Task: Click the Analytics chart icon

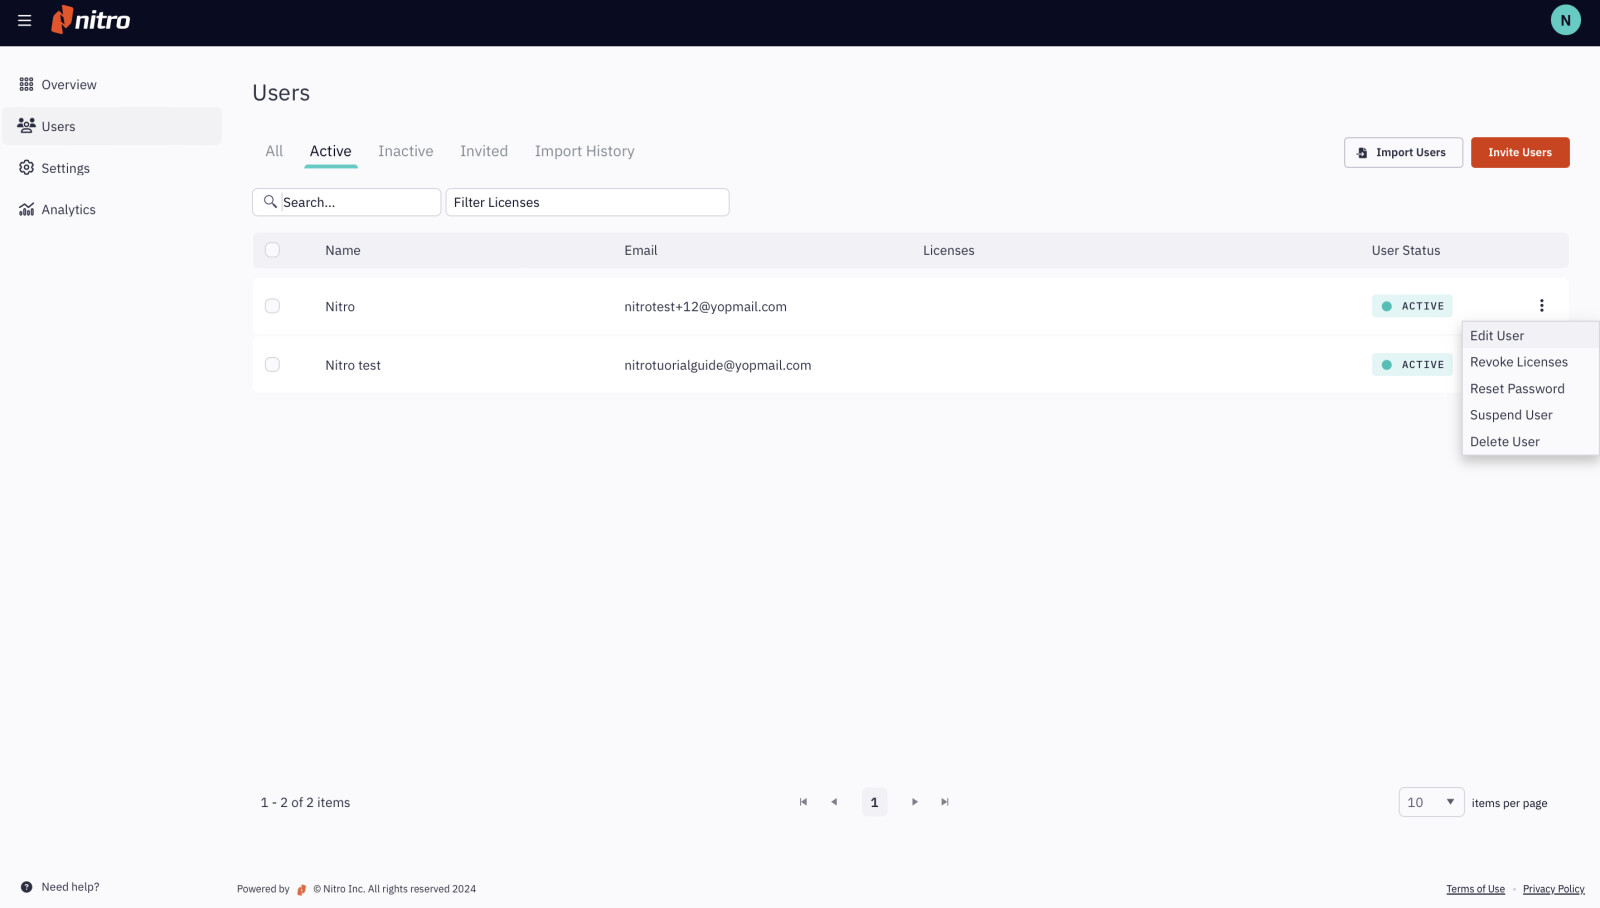Action: (x=27, y=209)
